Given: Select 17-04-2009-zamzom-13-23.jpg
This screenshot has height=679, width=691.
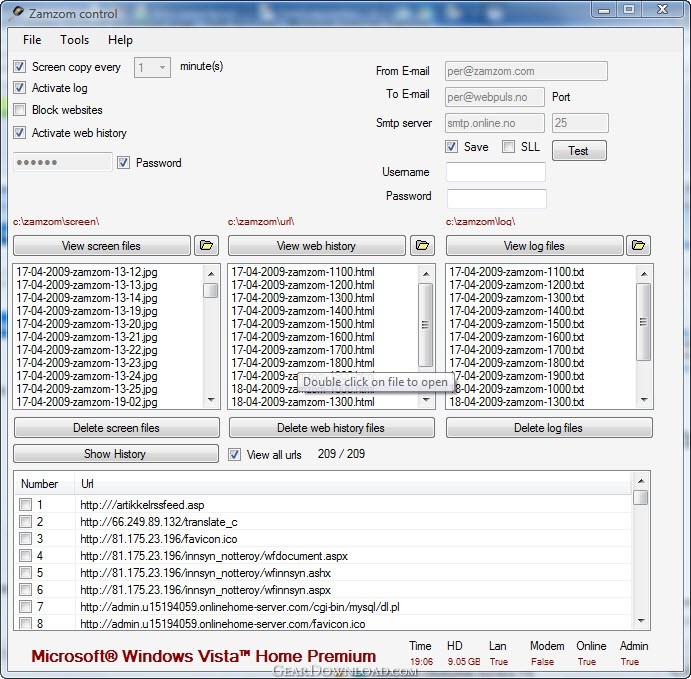Looking at the screenshot, I should point(87,363).
